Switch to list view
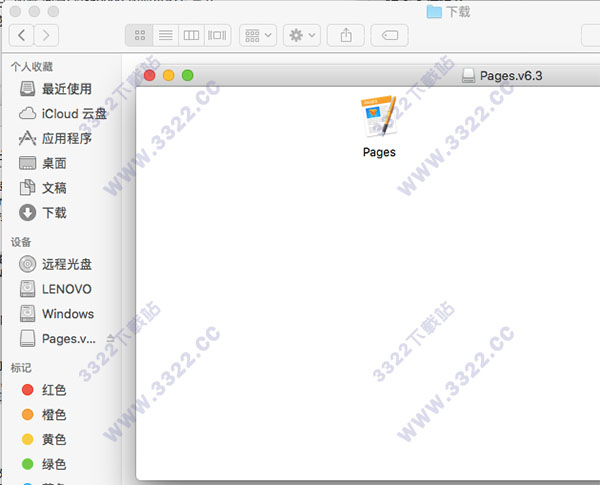 coord(165,35)
